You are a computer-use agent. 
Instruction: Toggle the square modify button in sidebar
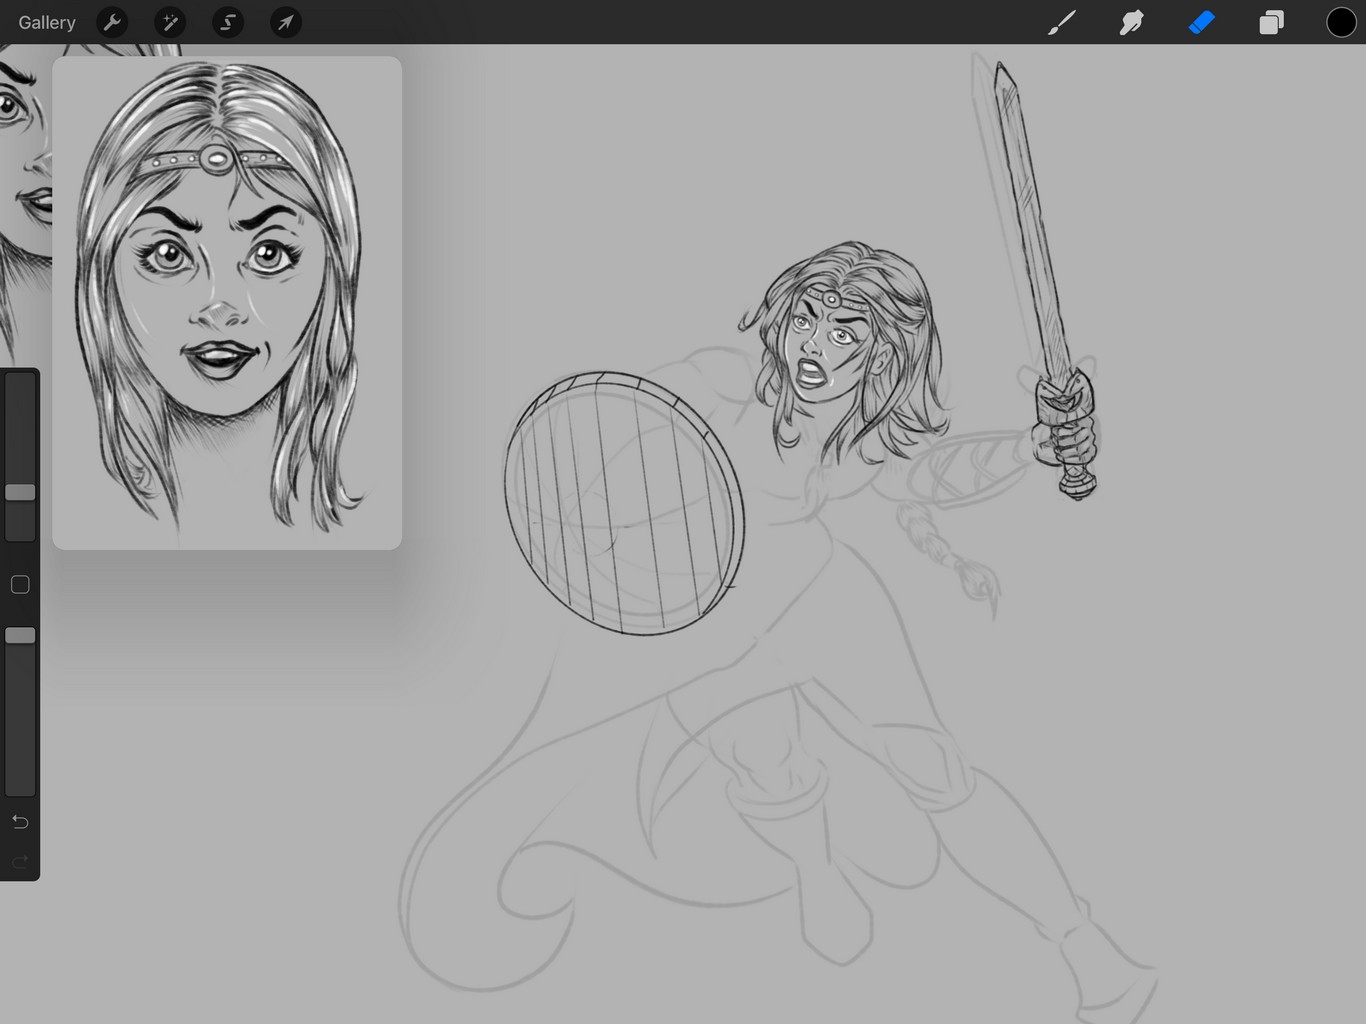point(20,584)
